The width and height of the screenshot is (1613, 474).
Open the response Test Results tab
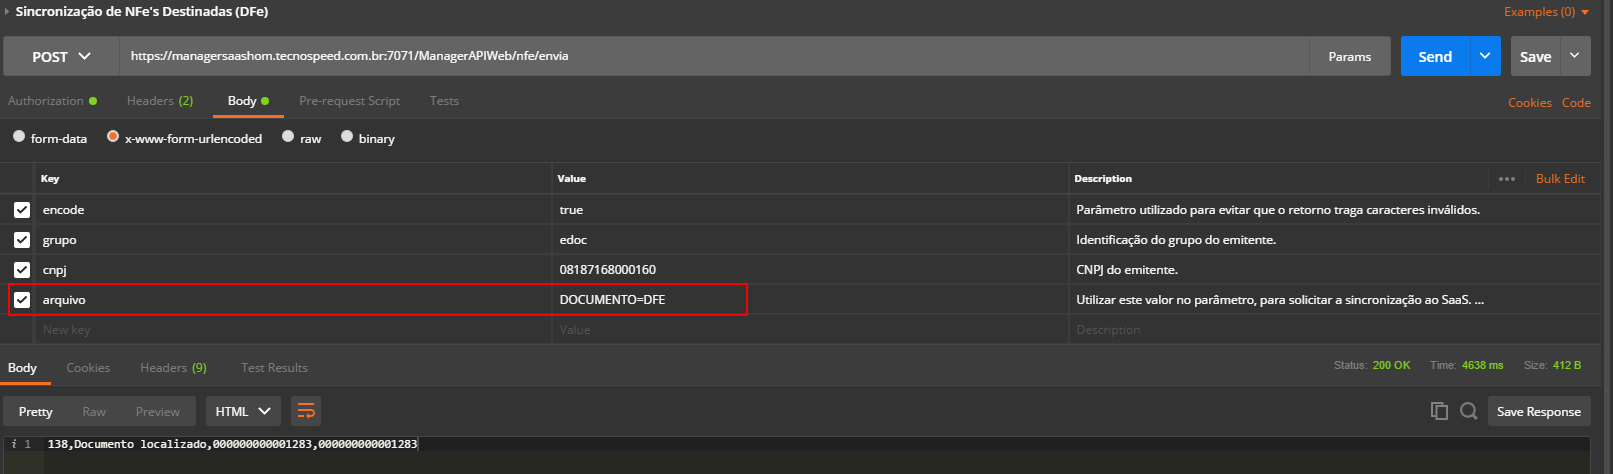tap(274, 368)
